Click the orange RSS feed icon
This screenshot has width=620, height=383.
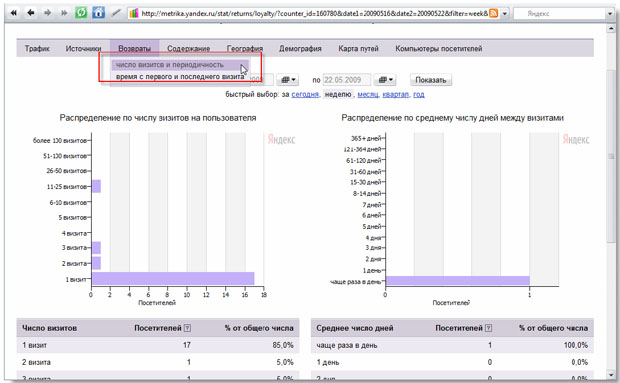[x=493, y=13]
